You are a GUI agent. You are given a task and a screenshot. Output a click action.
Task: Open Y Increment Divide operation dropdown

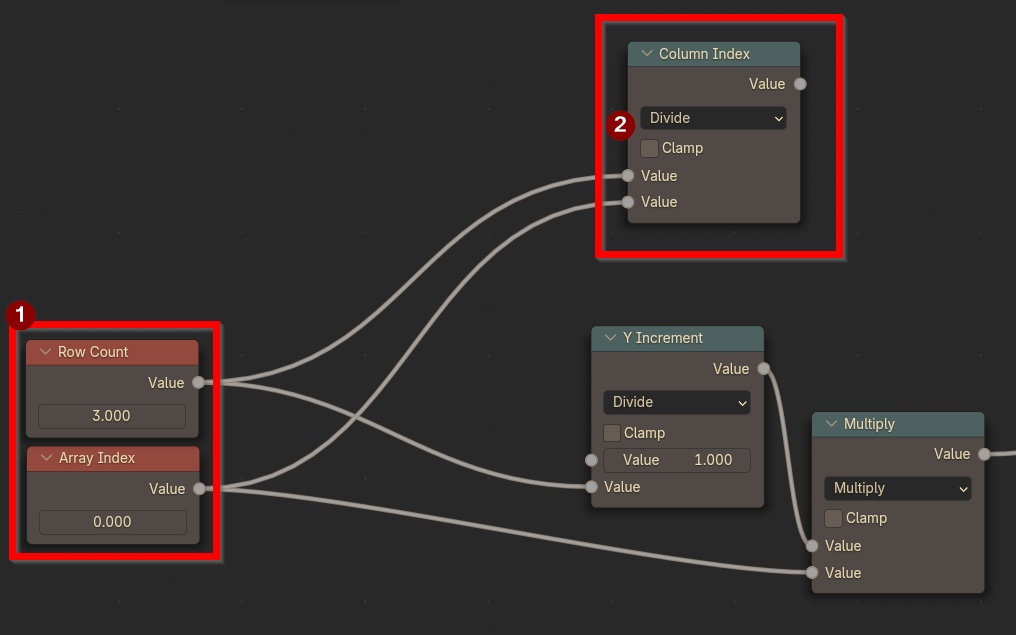pos(676,402)
